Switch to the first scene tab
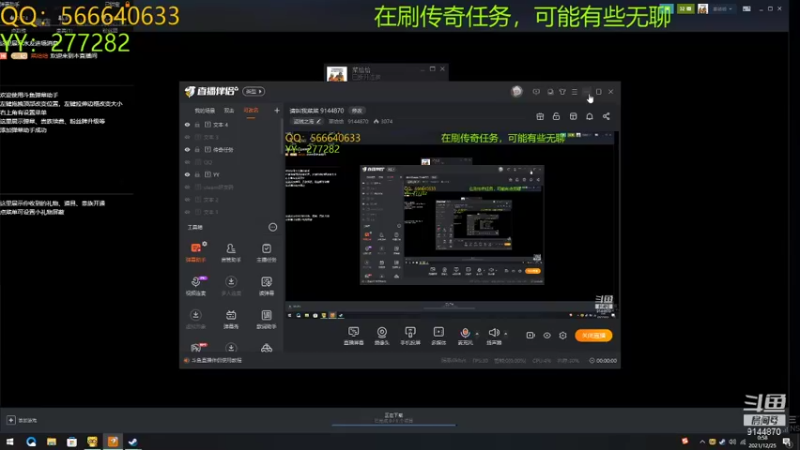The image size is (800, 450). (205, 110)
